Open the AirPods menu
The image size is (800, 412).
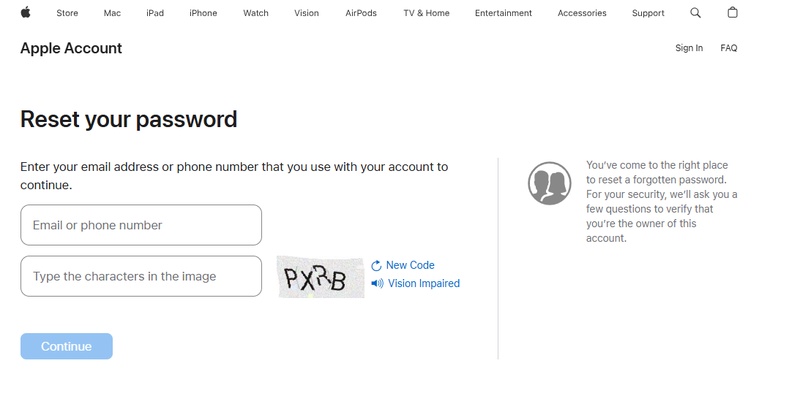coord(361,13)
